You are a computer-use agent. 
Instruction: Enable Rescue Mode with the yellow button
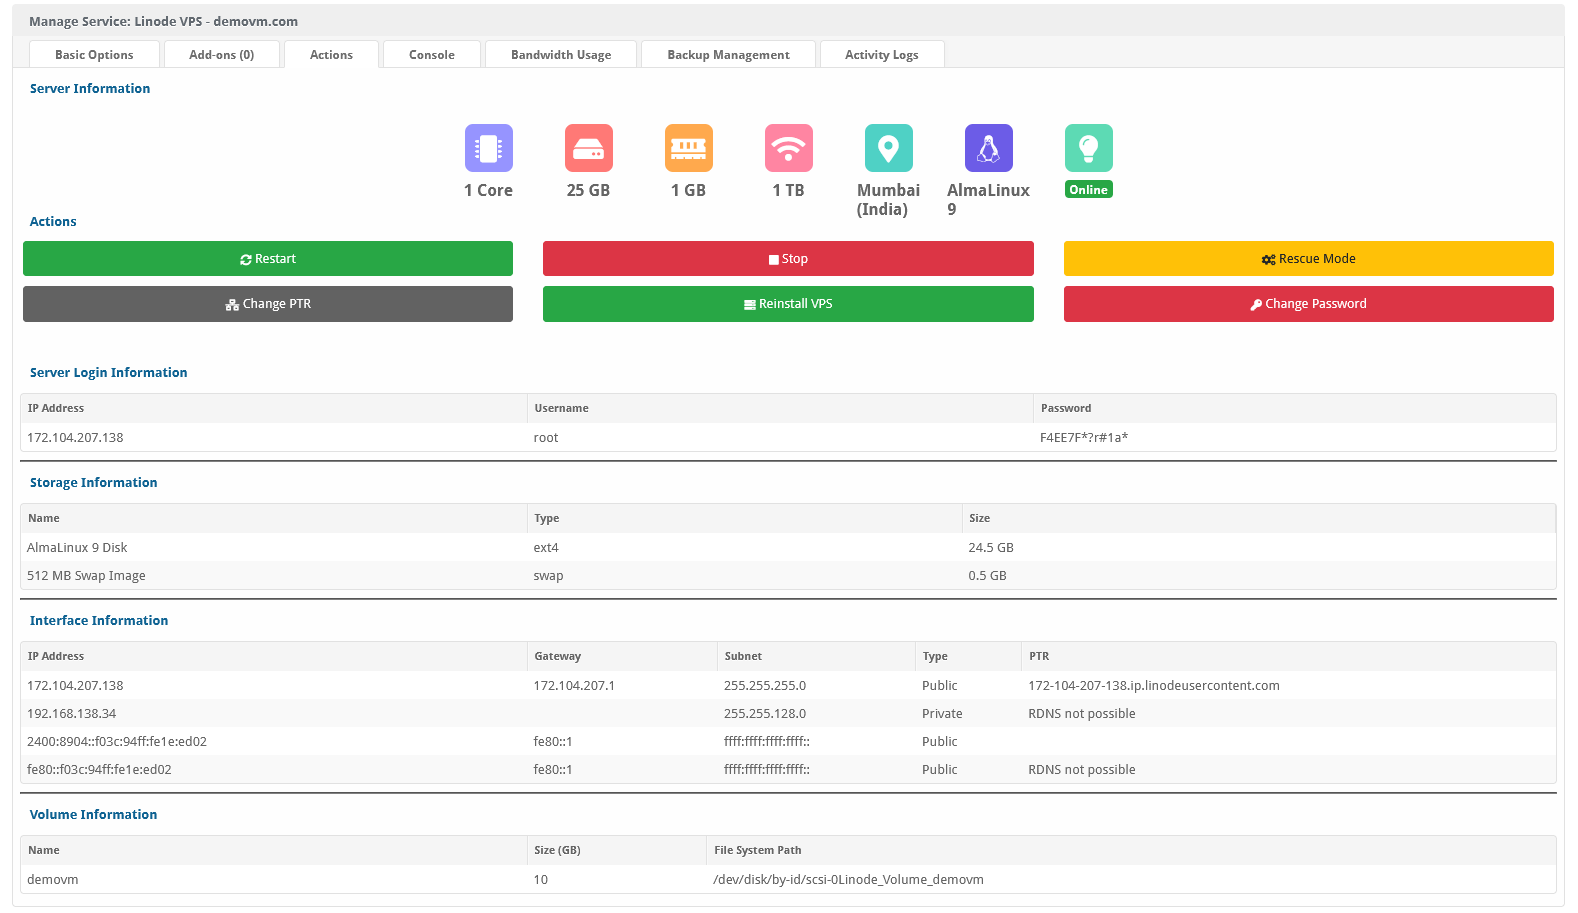(x=1308, y=259)
